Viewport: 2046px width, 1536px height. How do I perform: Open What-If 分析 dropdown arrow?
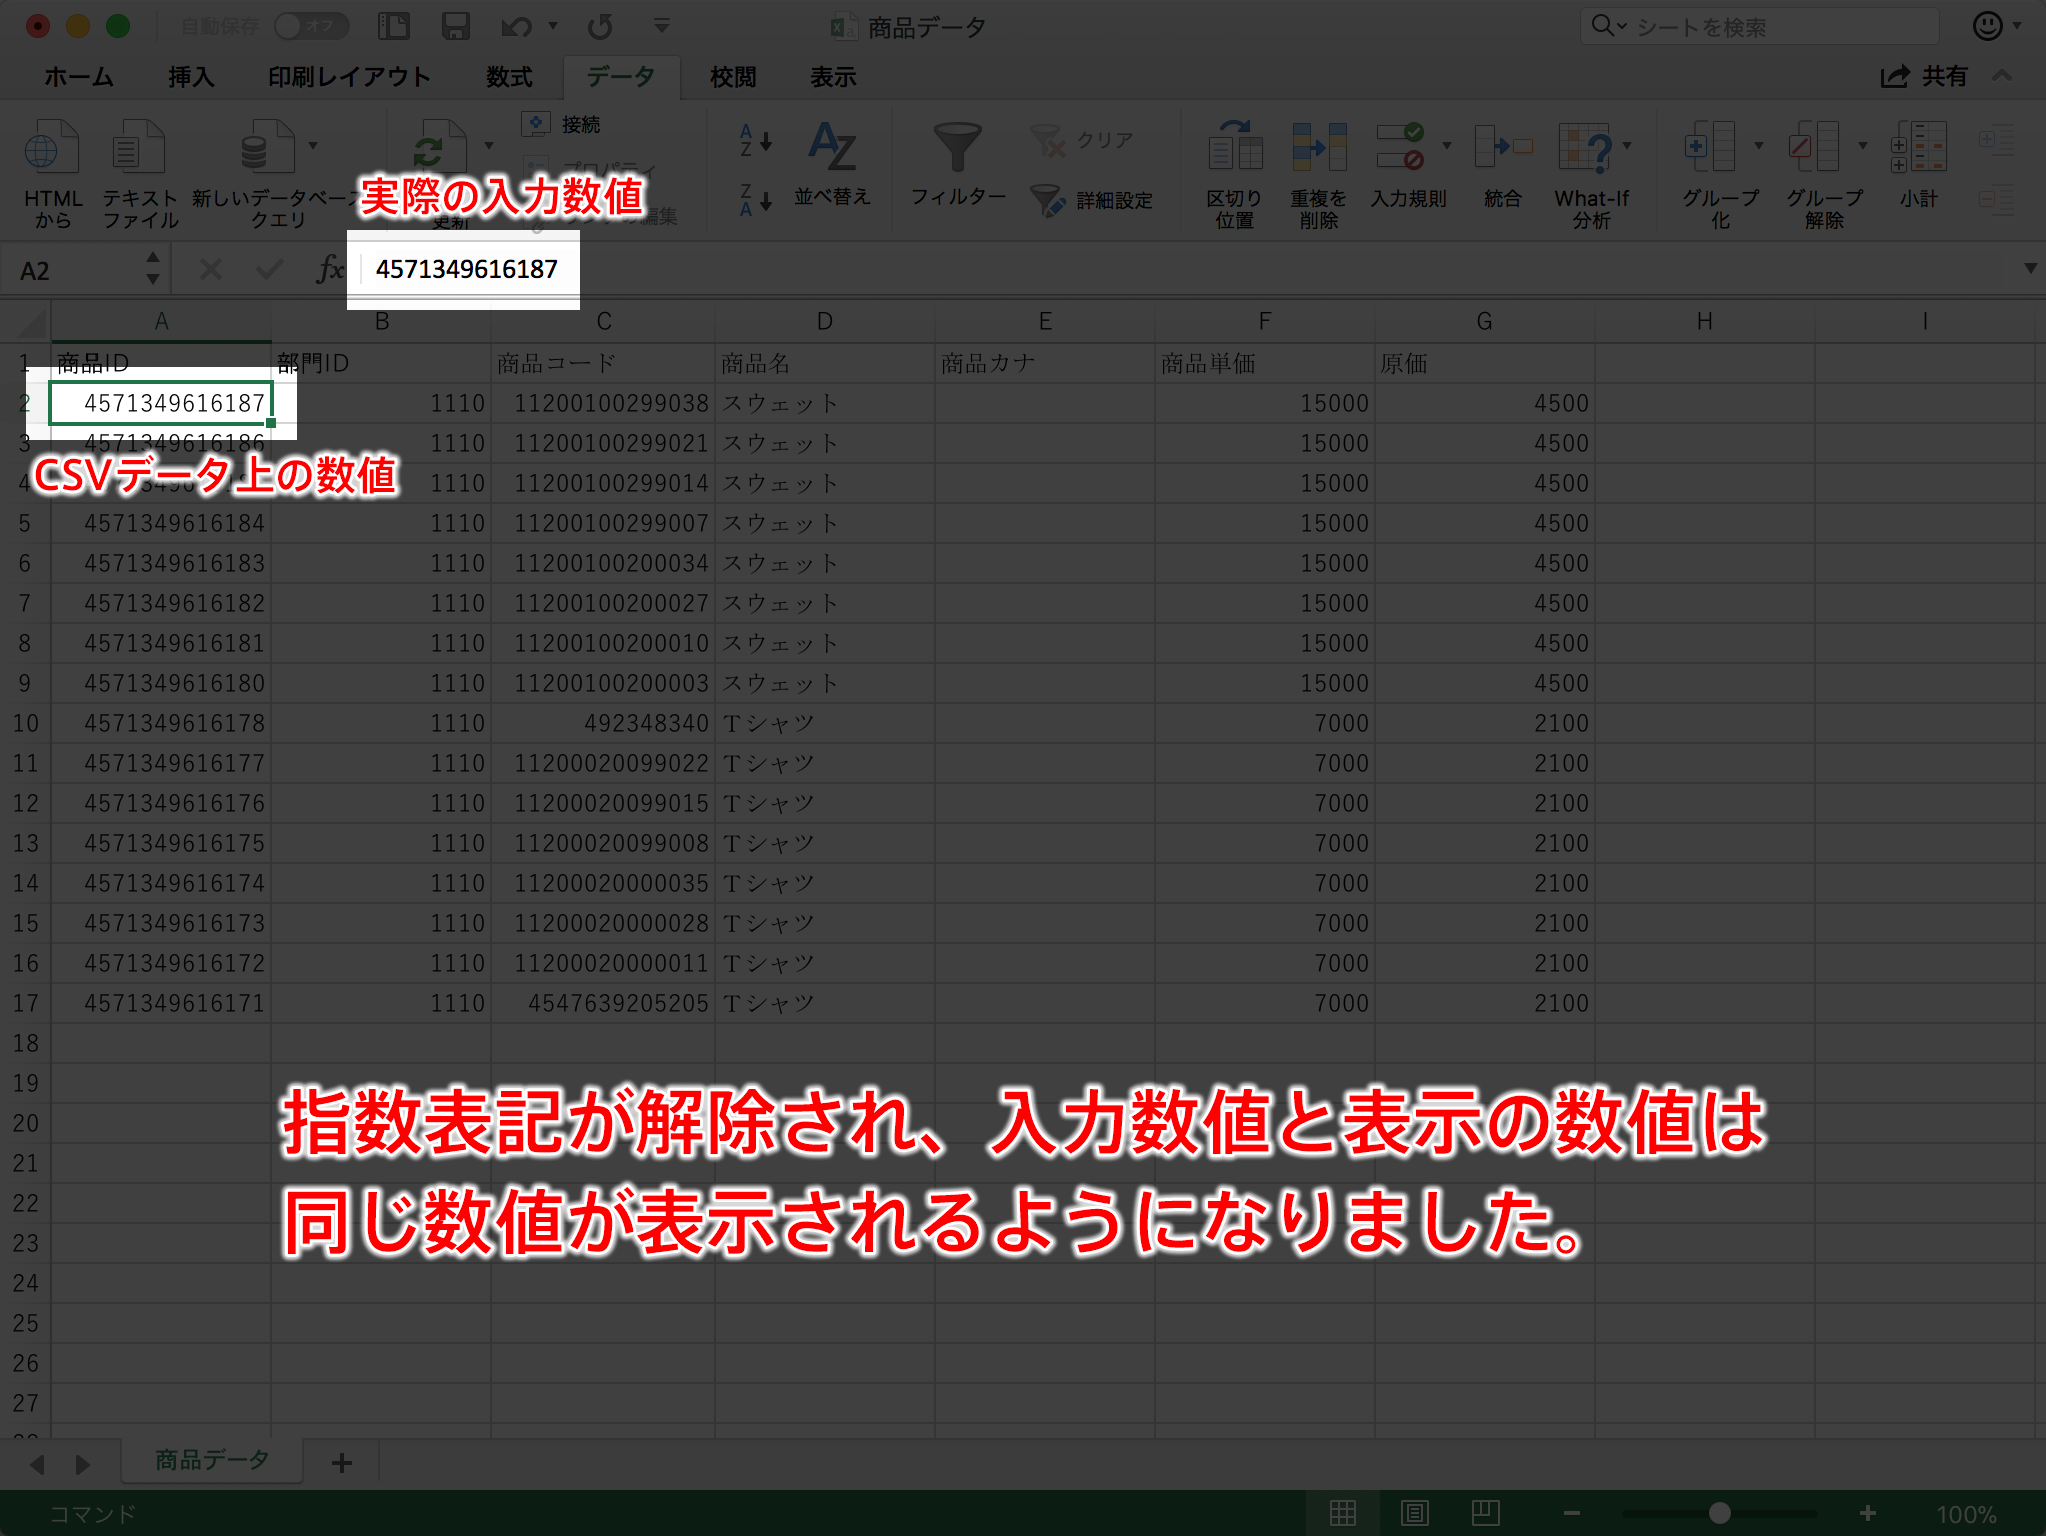click(1627, 146)
